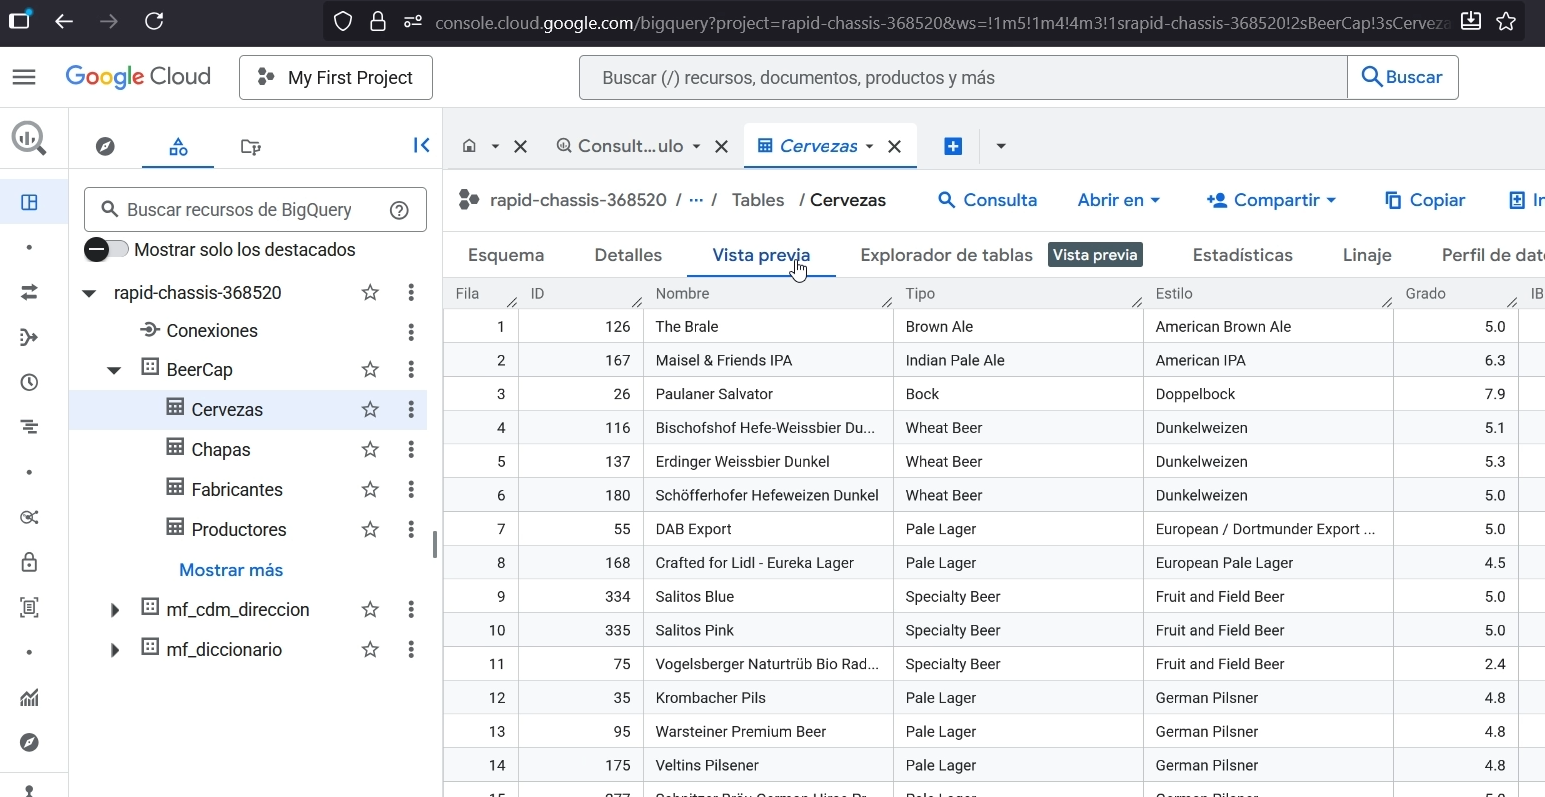This screenshot has width=1545, height=797.
Task: Select the SQL workspace icon in navigation rail
Action: 29,202
